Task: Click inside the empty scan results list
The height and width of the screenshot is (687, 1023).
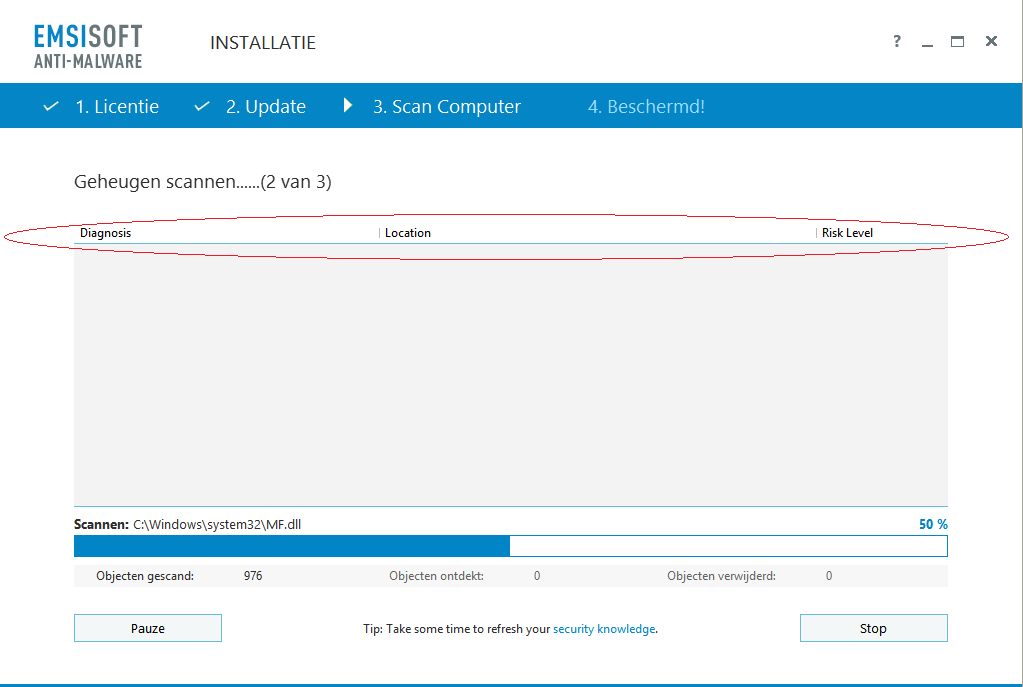Action: pos(510,375)
